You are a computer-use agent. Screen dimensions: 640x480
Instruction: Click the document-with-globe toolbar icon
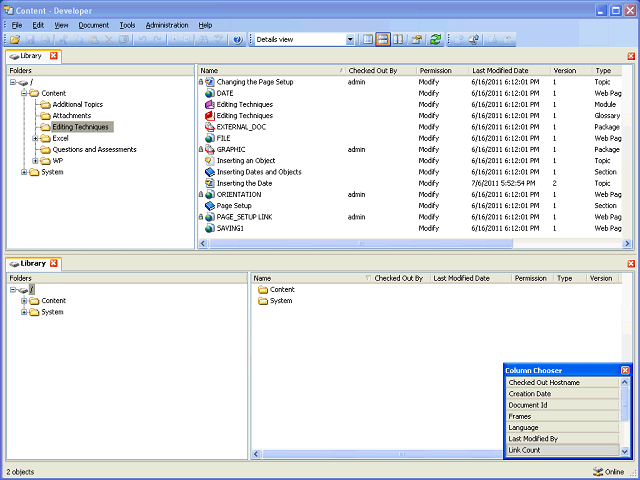[x=473, y=40]
